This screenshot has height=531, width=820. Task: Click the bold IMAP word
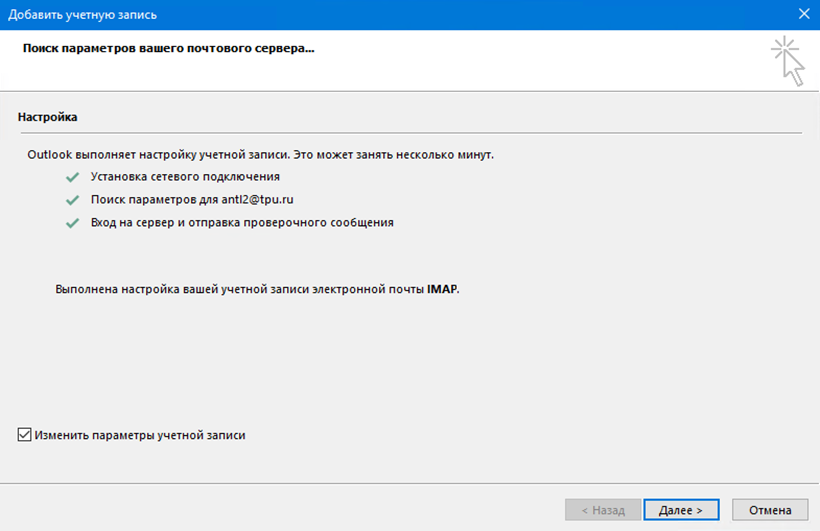click(x=442, y=289)
